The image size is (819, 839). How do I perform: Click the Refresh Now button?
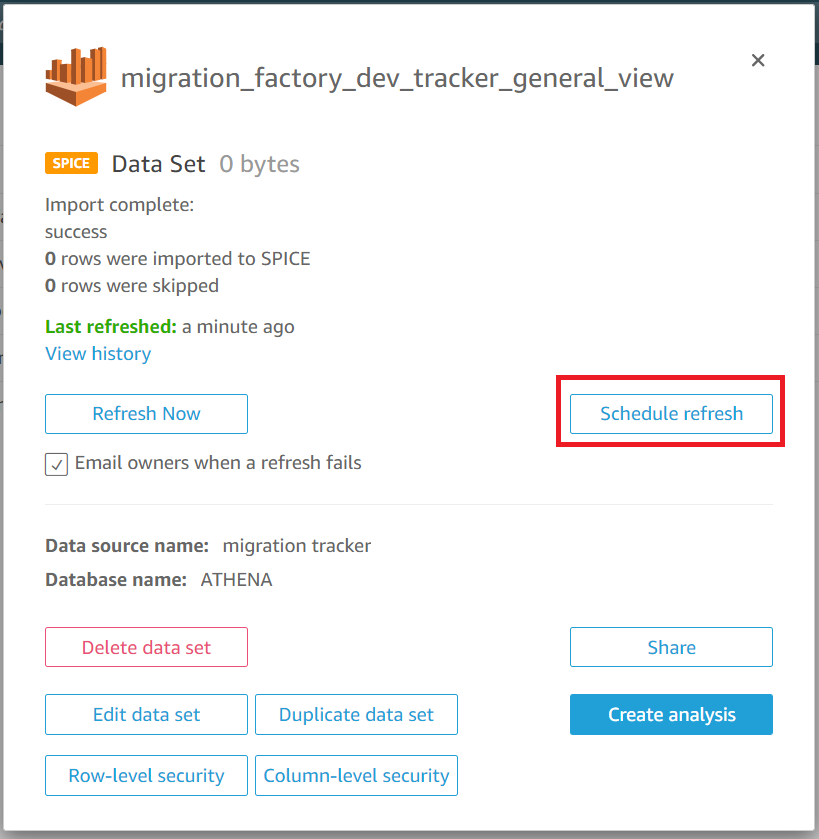click(146, 414)
